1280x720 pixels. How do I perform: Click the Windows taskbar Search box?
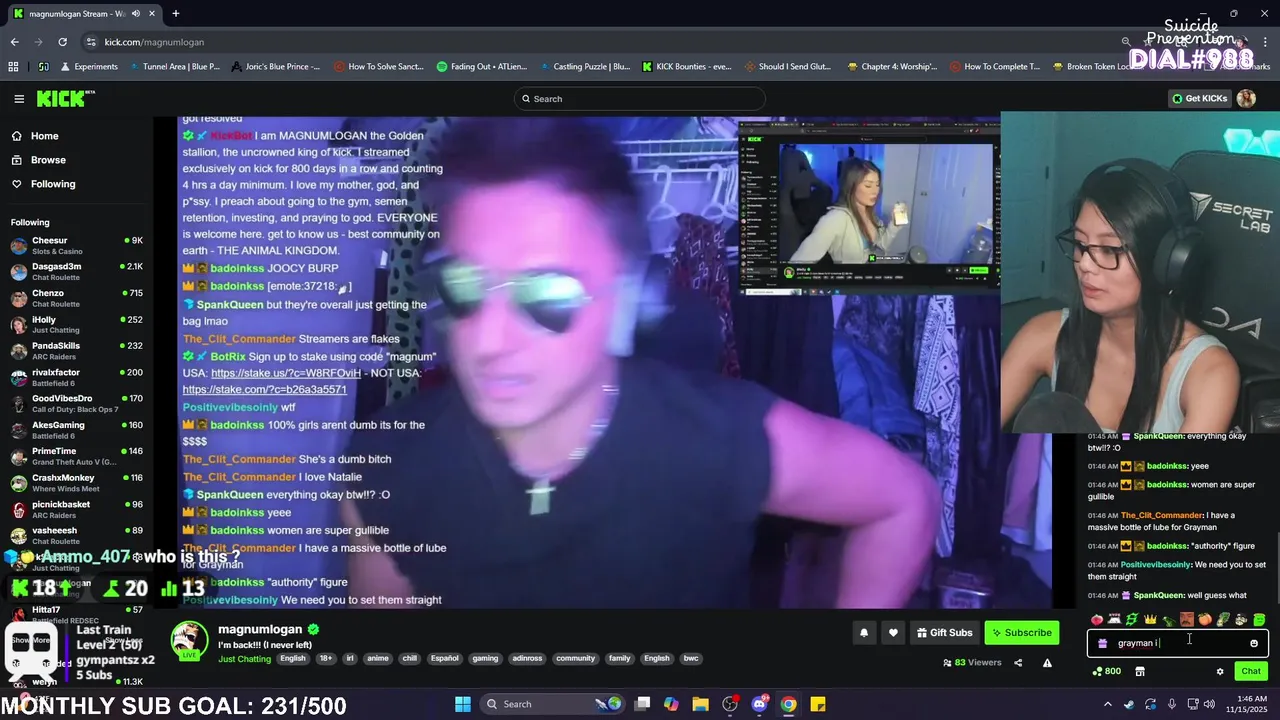(x=552, y=704)
